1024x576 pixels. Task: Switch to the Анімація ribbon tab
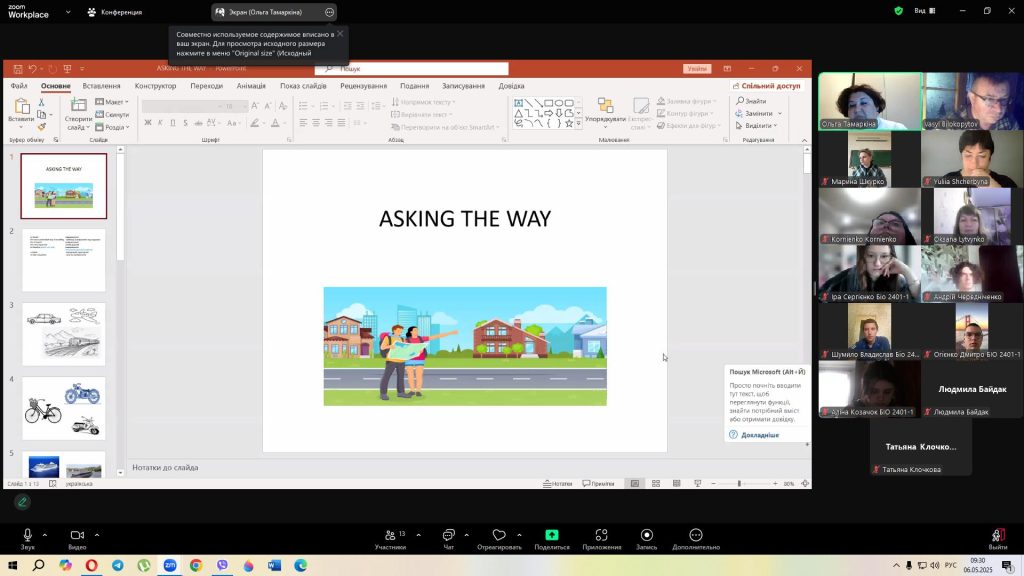click(251, 86)
